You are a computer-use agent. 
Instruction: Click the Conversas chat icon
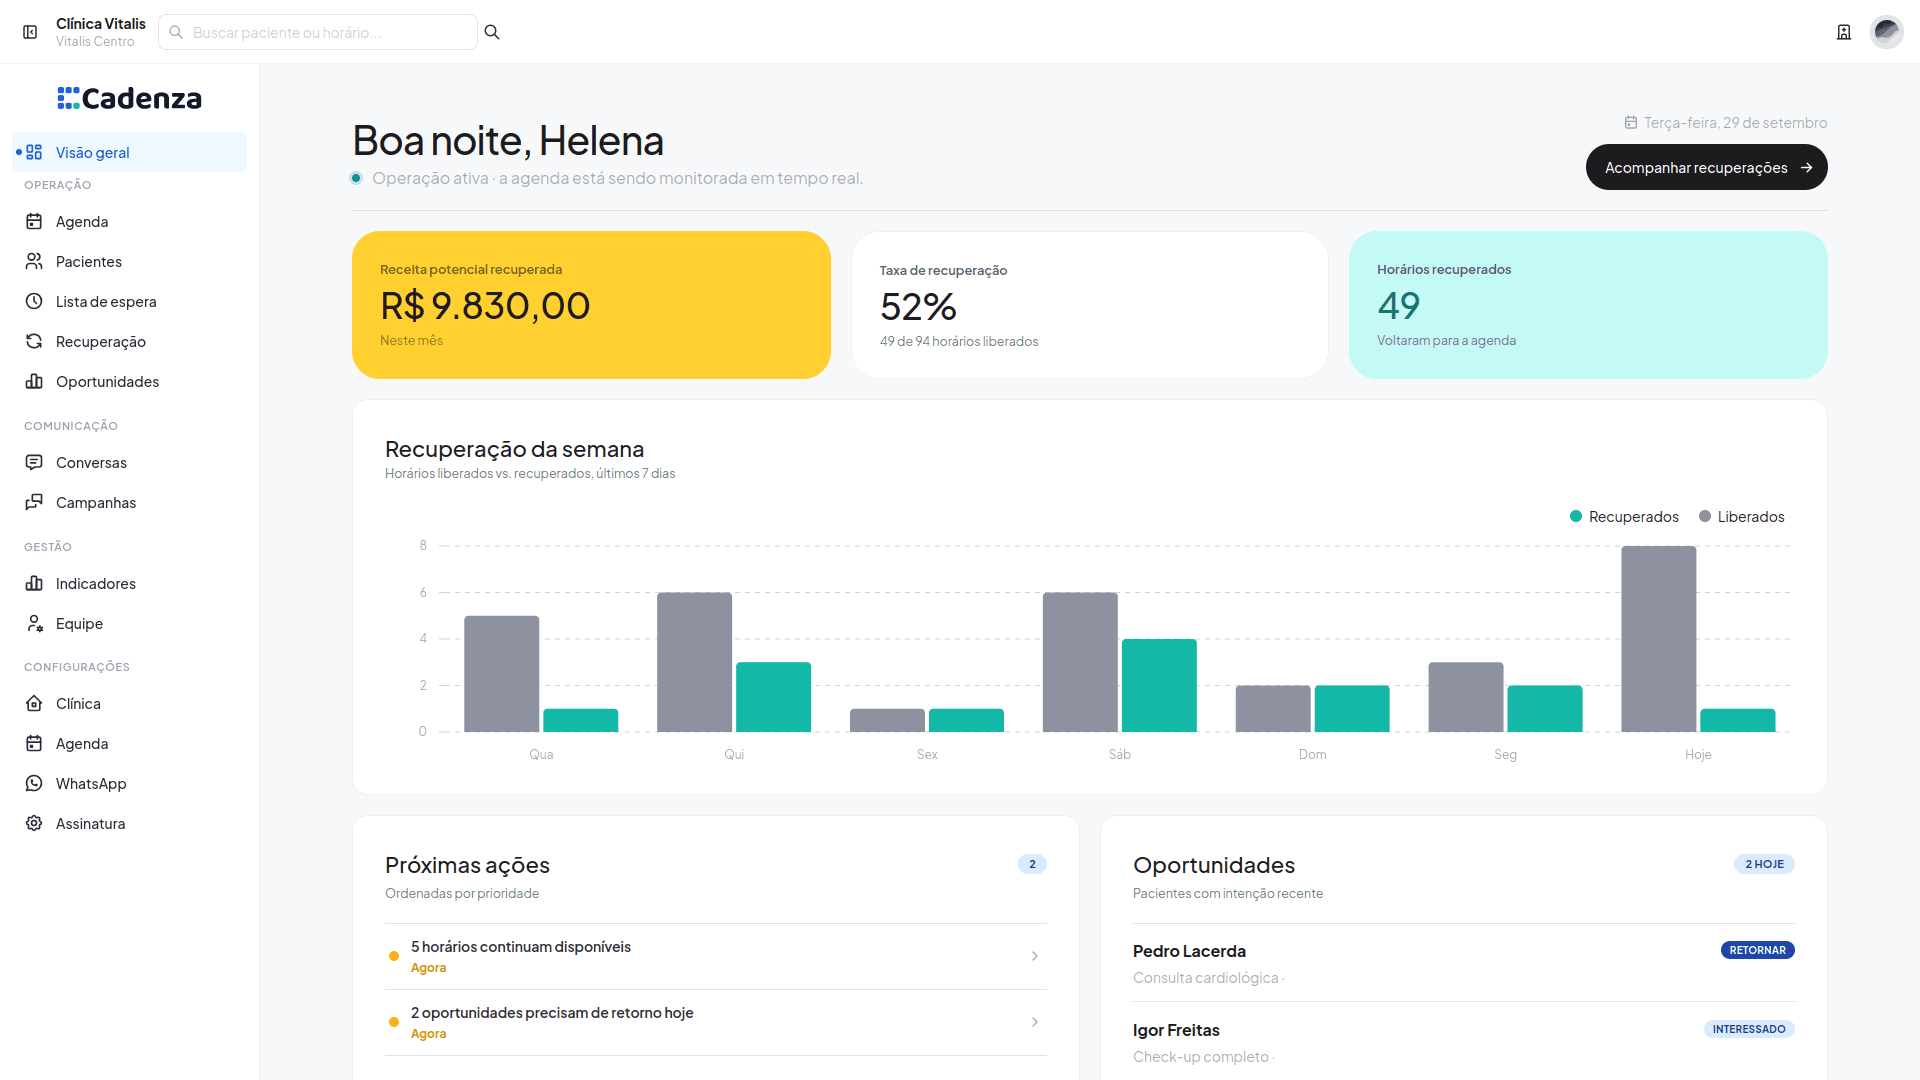click(34, 462)
